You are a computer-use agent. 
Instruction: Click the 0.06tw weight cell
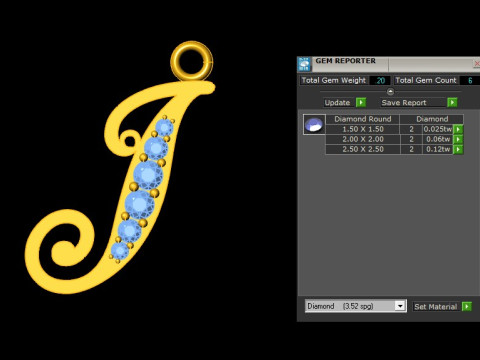(438, 139)
